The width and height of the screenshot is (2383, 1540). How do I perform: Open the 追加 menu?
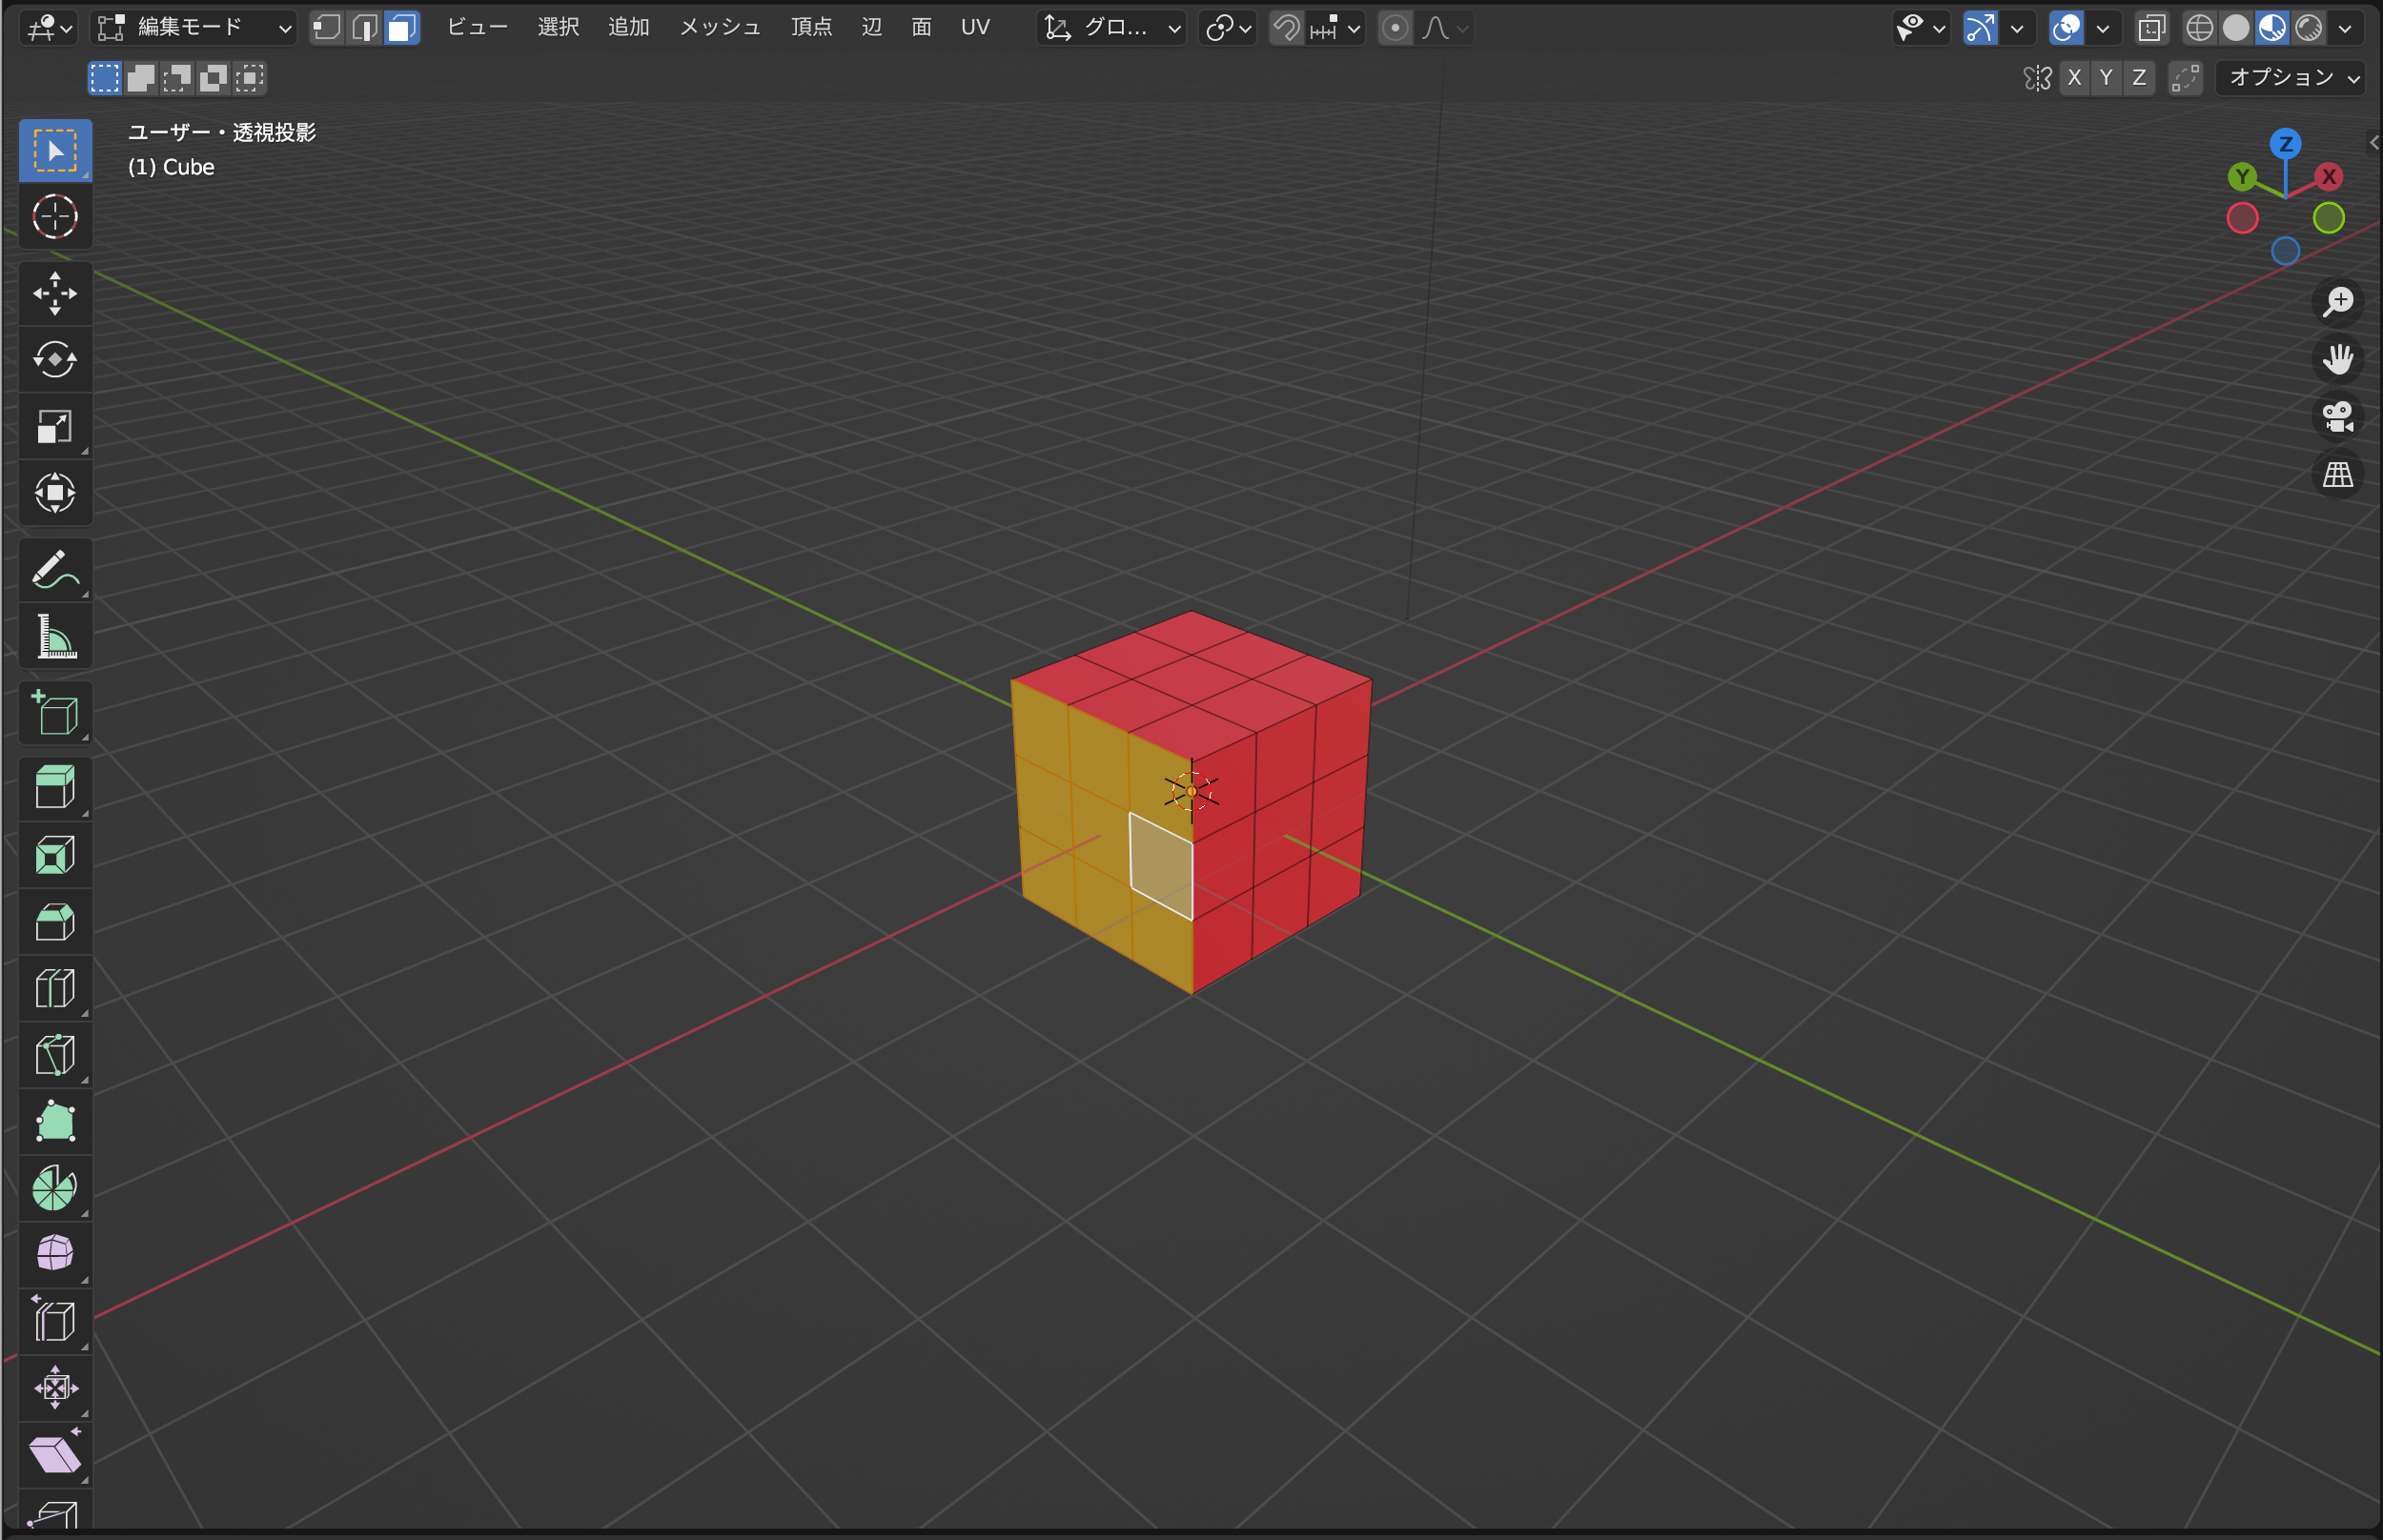(x=629, y=28)
